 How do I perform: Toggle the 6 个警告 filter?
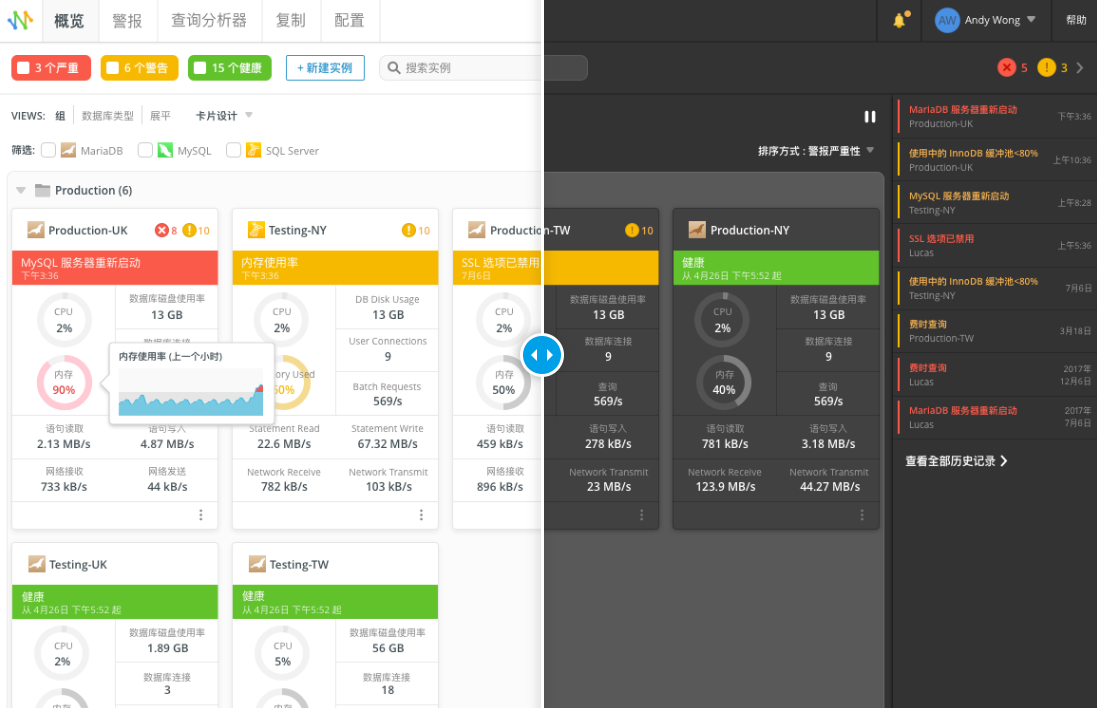click(139, 68)
